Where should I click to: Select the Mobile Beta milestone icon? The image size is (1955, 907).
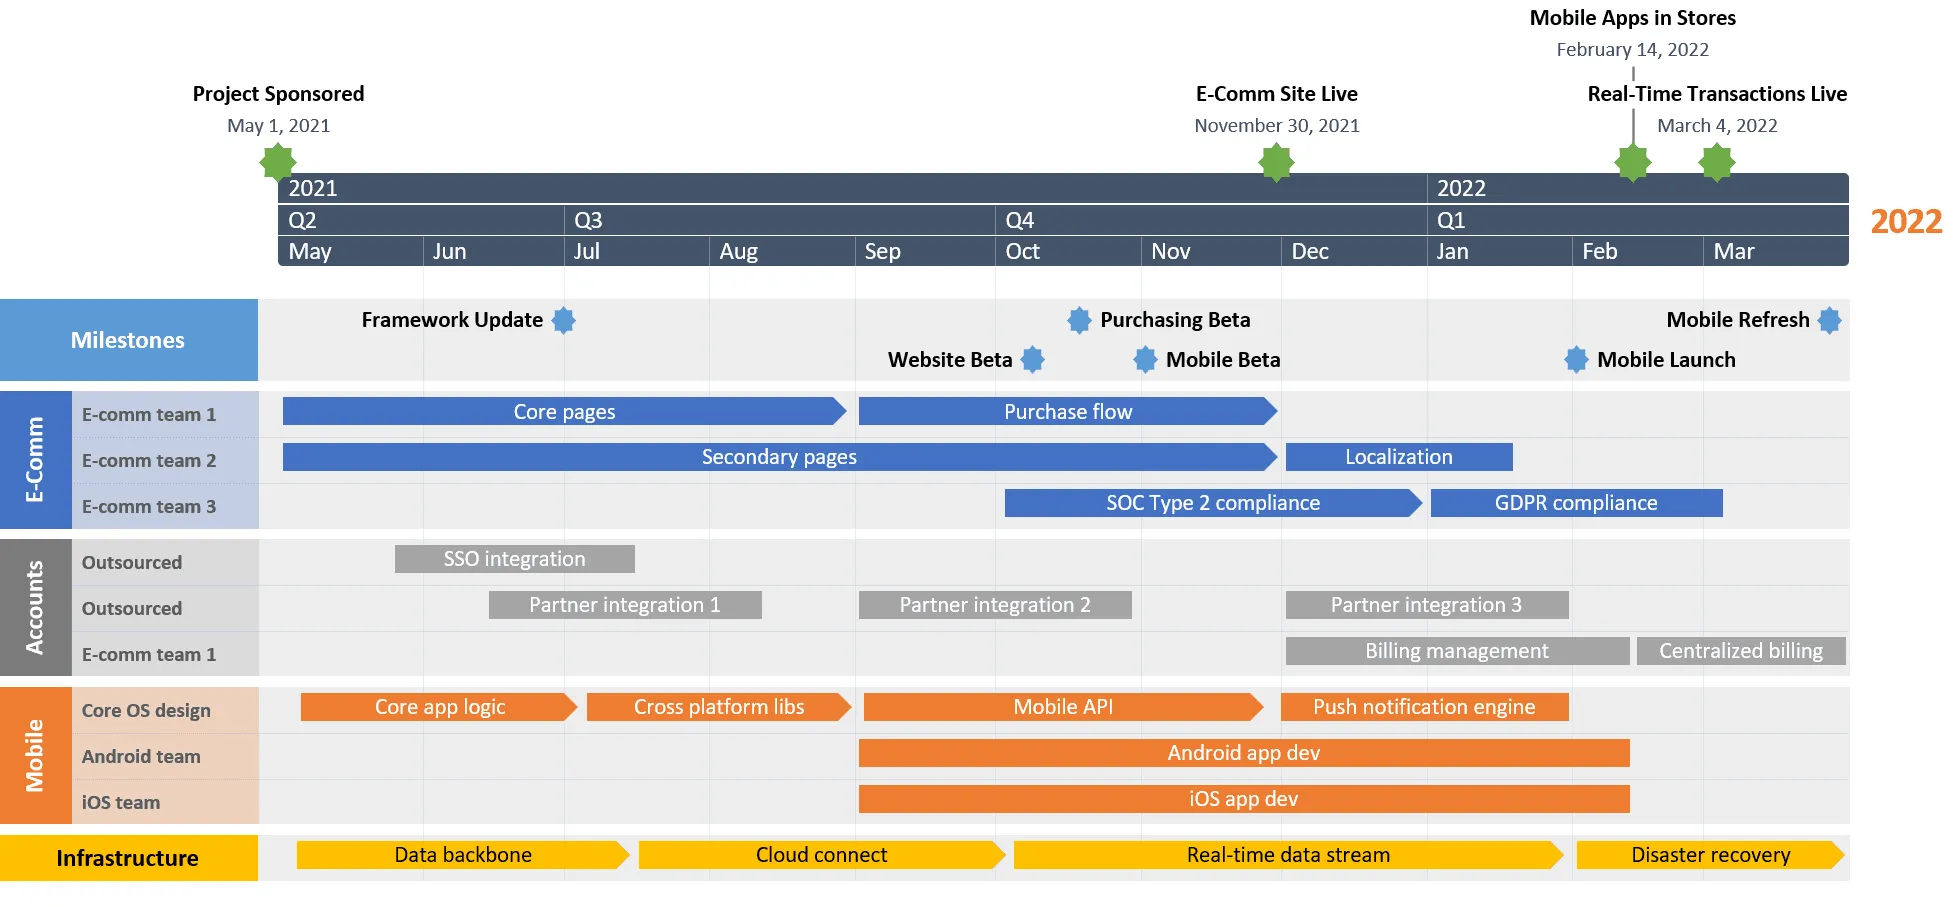pos(1145,360)
